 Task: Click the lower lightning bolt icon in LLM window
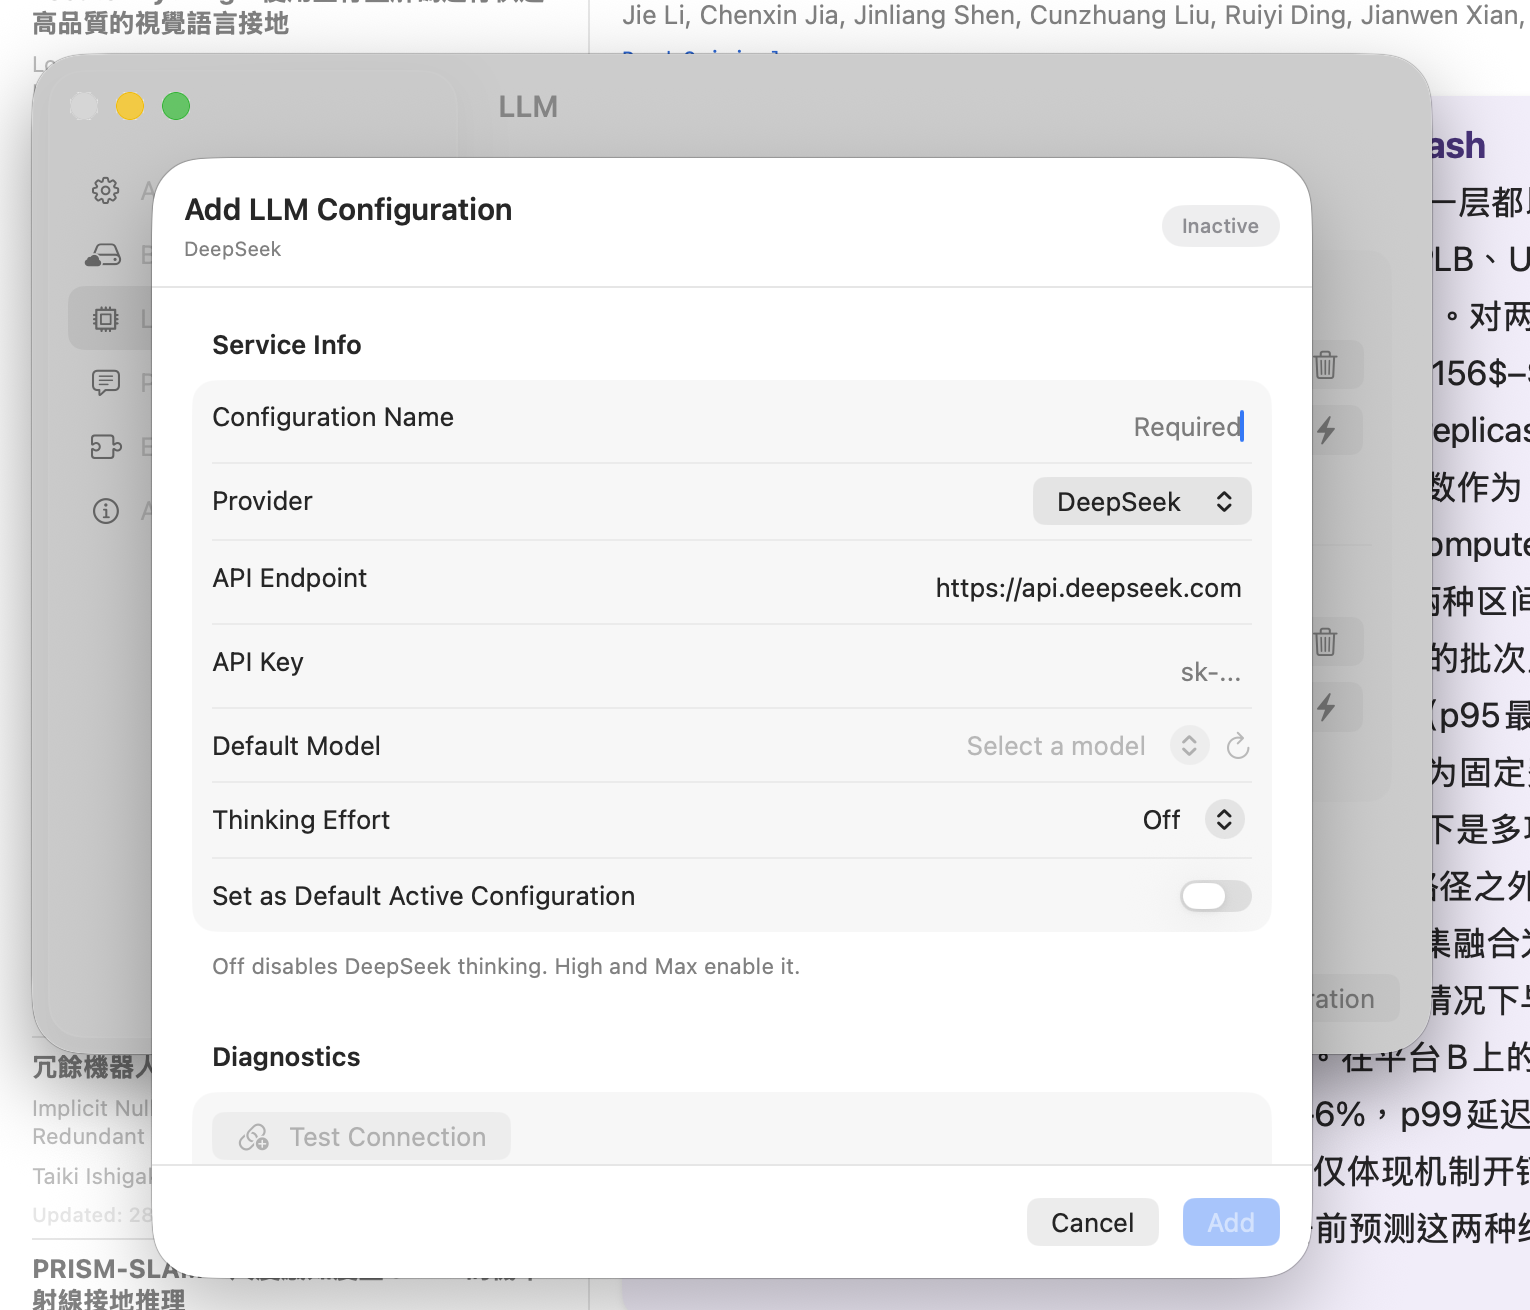tap(1326, 707)
